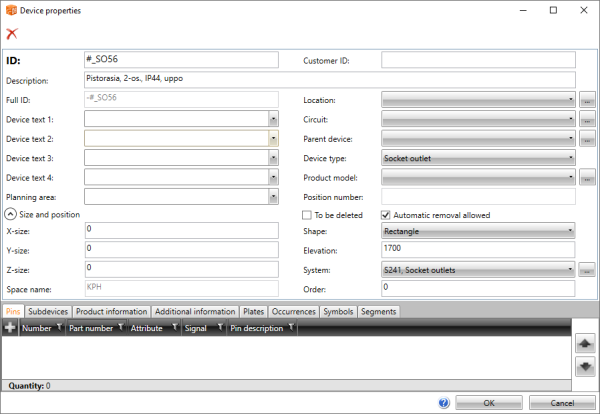
Task: Collapse the Size and position section
Action: 10,214
